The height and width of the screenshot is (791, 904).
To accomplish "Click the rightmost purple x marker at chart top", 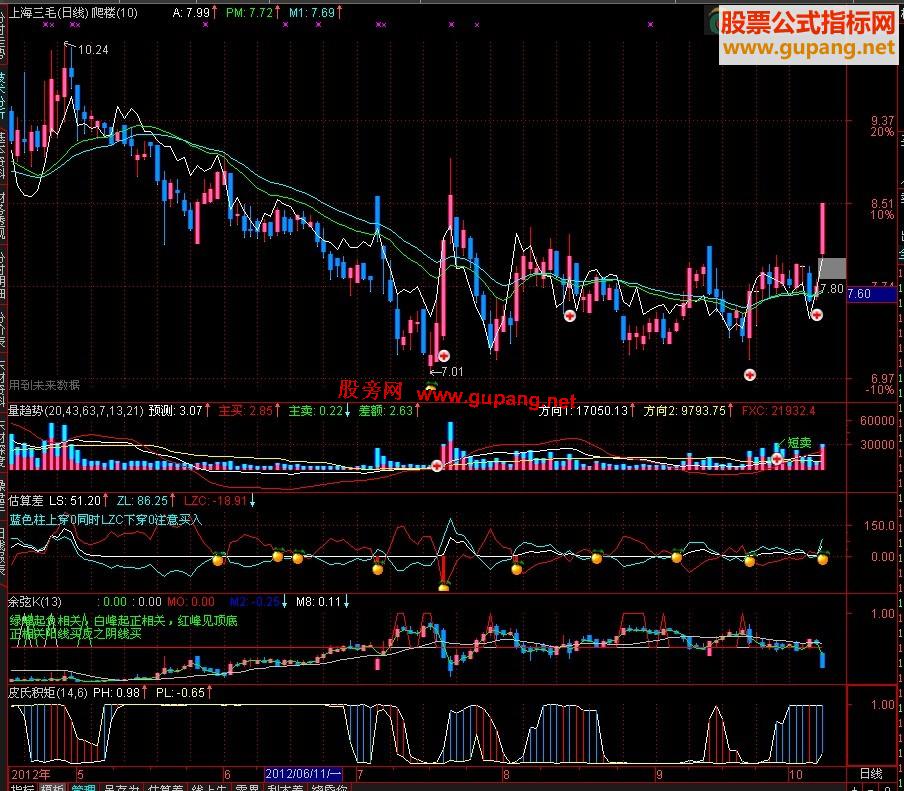I will [650, 25].
